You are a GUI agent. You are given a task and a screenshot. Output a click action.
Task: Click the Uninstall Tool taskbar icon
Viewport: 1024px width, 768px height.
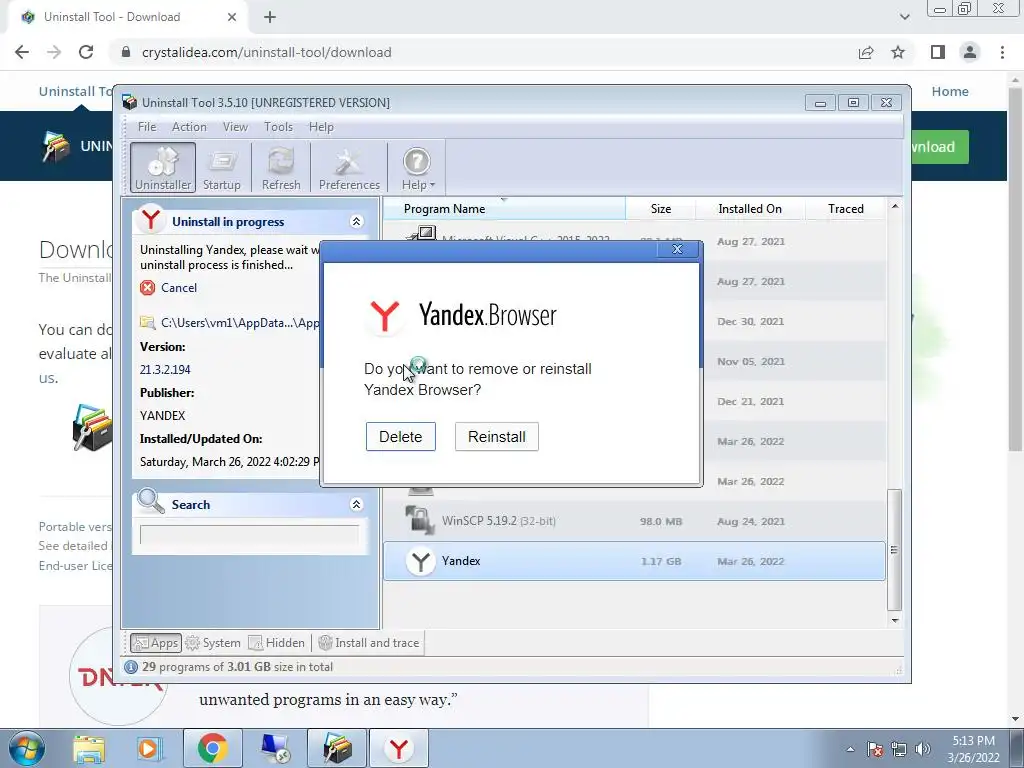337,748
